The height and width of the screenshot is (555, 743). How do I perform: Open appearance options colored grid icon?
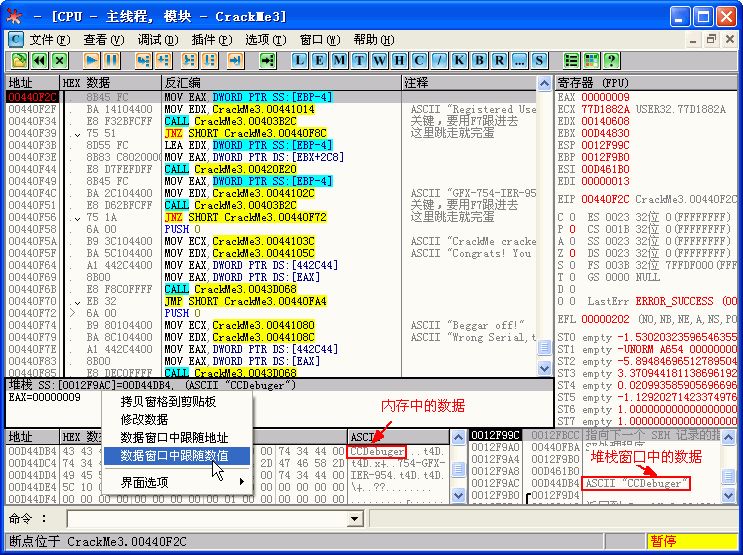click(x=591, y=61)
